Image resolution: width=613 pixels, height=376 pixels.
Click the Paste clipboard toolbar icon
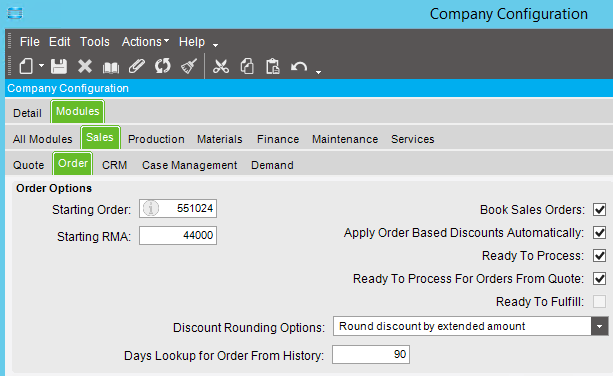(x=272, y=66)
